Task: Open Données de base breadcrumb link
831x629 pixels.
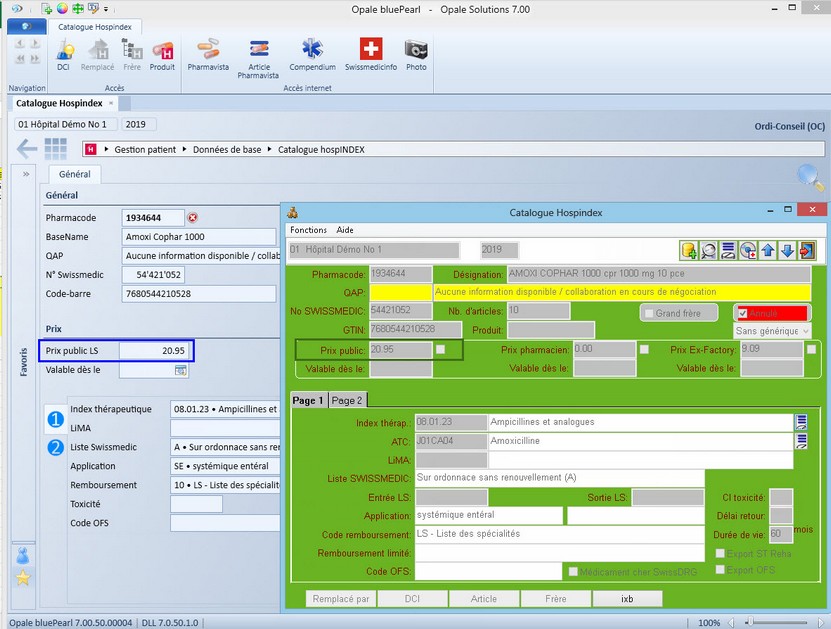Action: (227, 149)
